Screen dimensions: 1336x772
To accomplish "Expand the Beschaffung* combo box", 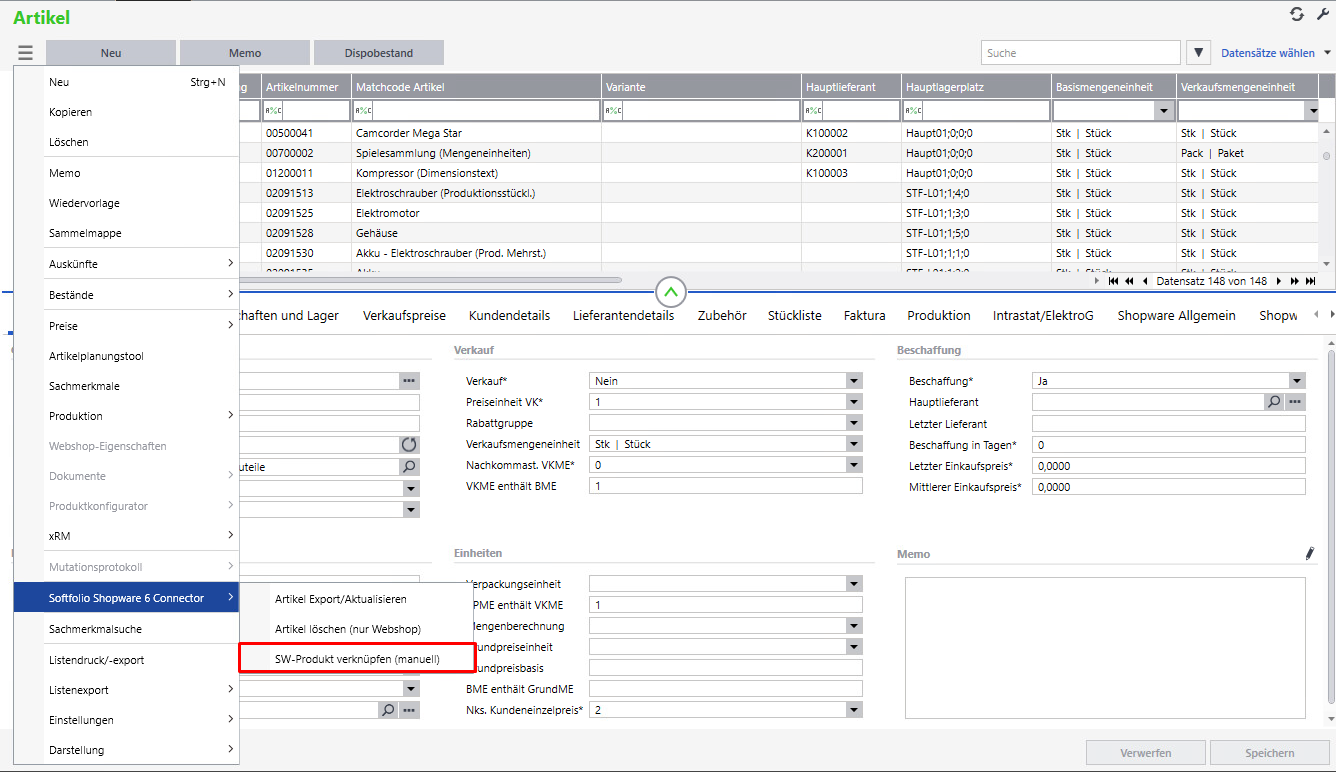I will [1296, 381].
